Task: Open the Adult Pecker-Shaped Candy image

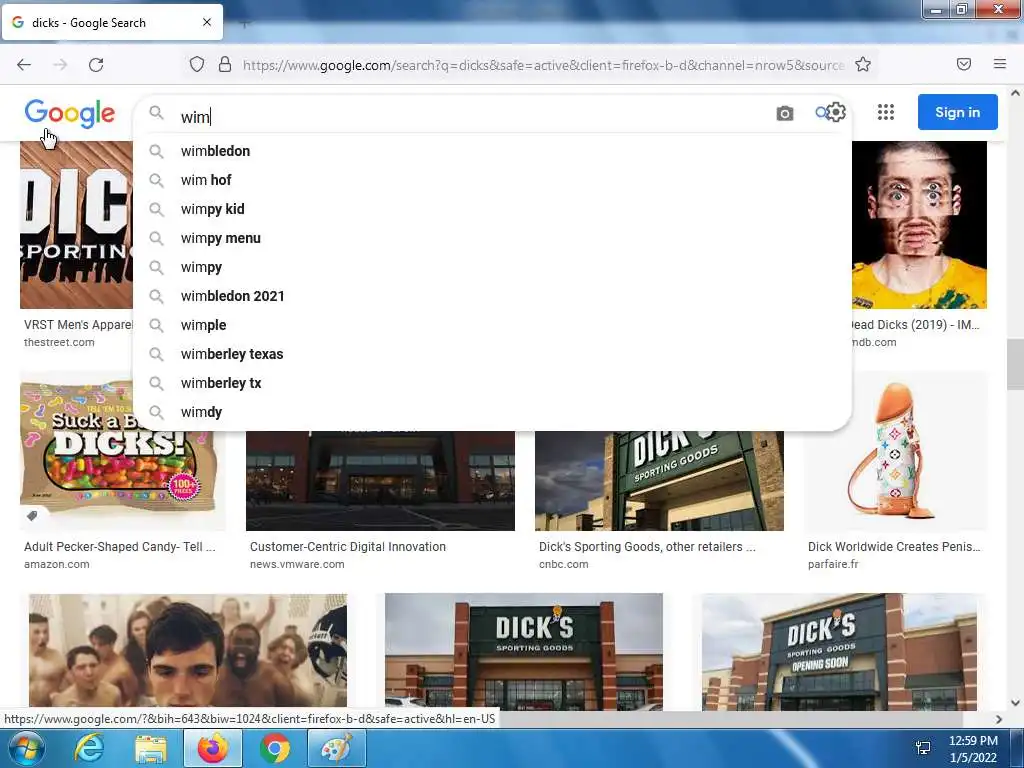Action: (x=122, y=451)
